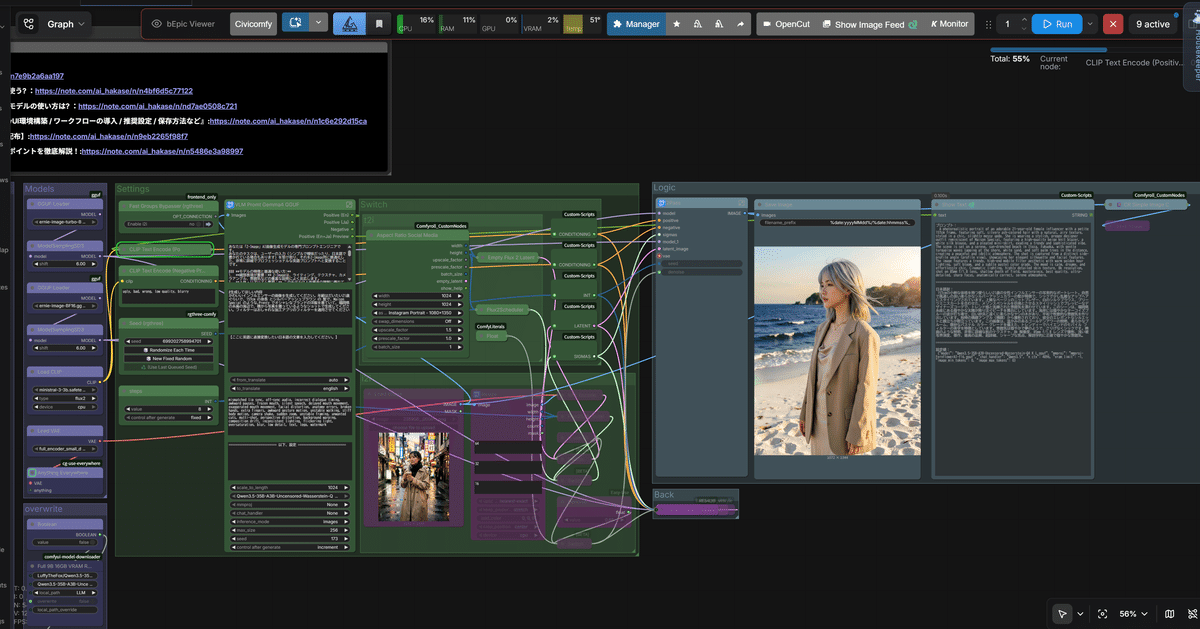Click the bookmark icon in top toolbar

(x=379, y=24)
